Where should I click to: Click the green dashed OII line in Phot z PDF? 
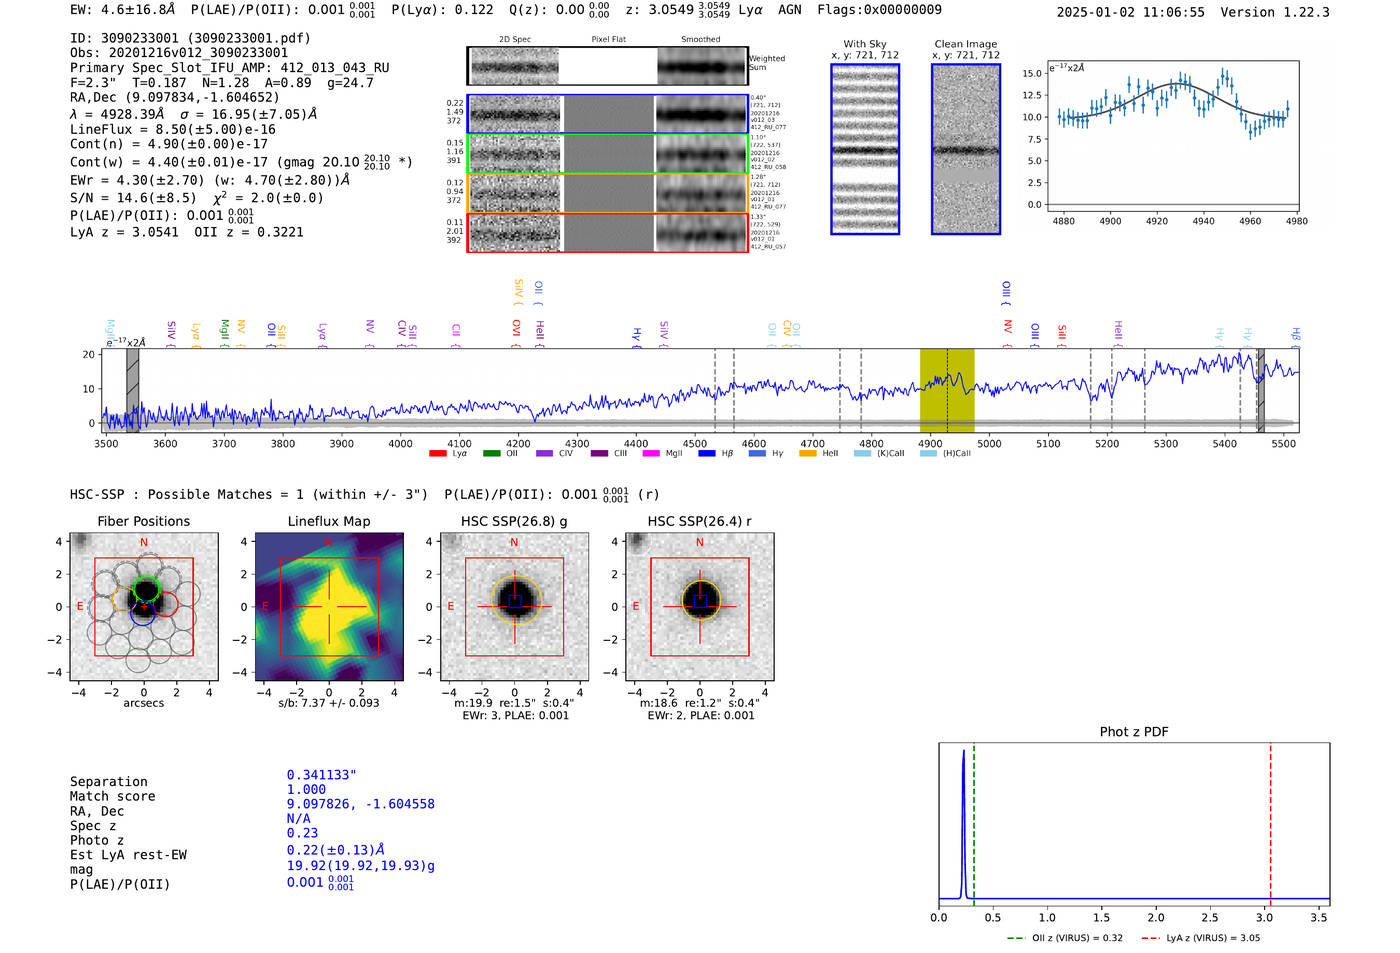coord(973,822)
